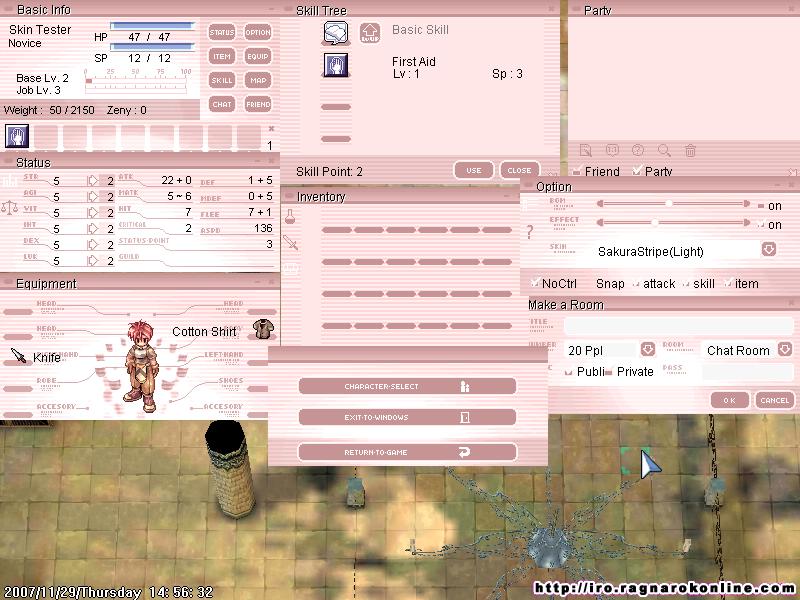Viewport: 800px width, 600px height.
Task: Click the magnifier icon in Party window
Action: point(664,150)
